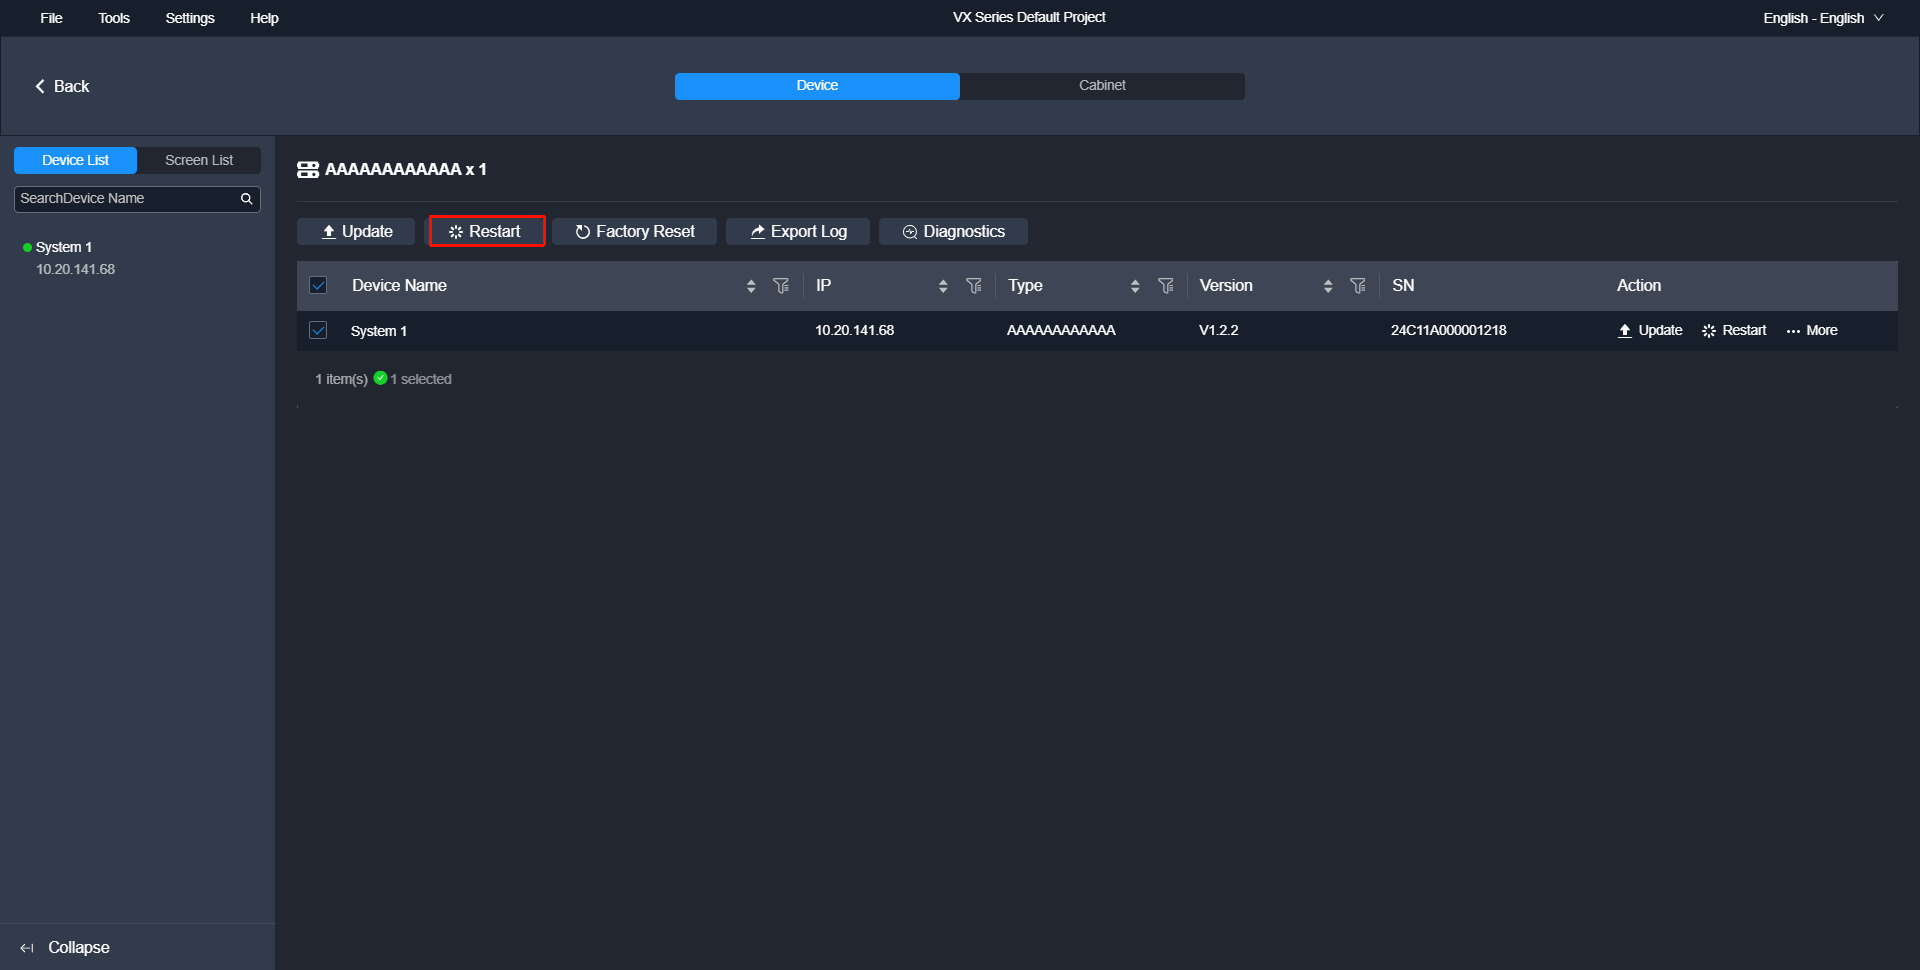Image resolution: width=1920 pixels, height=970 pixels.
Task: Sort the IP column
Action: (x=943, y=286)
